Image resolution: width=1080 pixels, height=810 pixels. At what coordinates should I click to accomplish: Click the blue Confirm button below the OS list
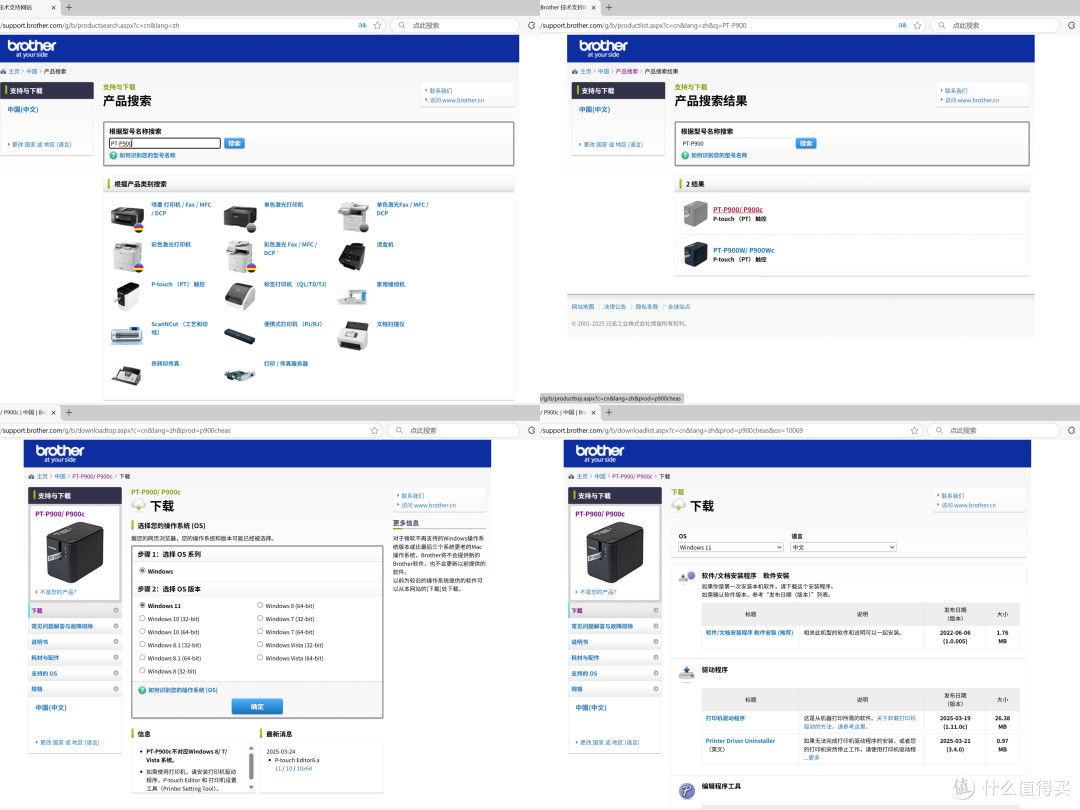[257, 707]
